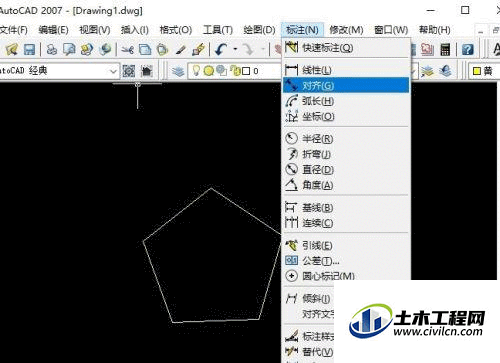
Task: Click the Markup Set Manager icon
Action: click(427, 49)
